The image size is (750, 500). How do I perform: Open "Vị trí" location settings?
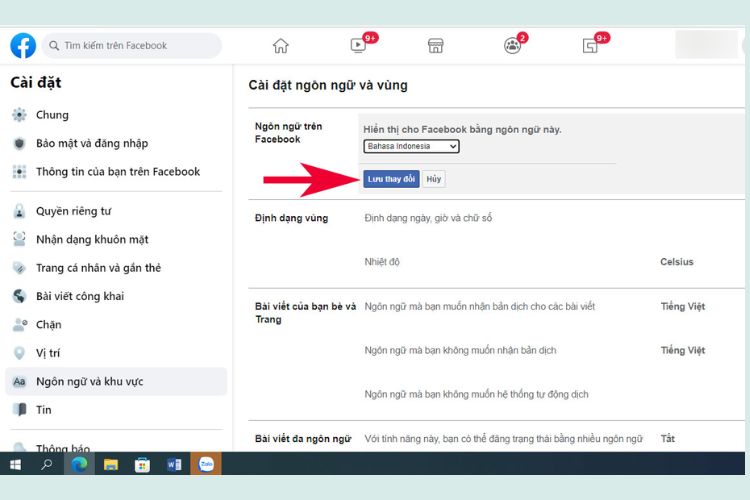click(x=48, y=353)
